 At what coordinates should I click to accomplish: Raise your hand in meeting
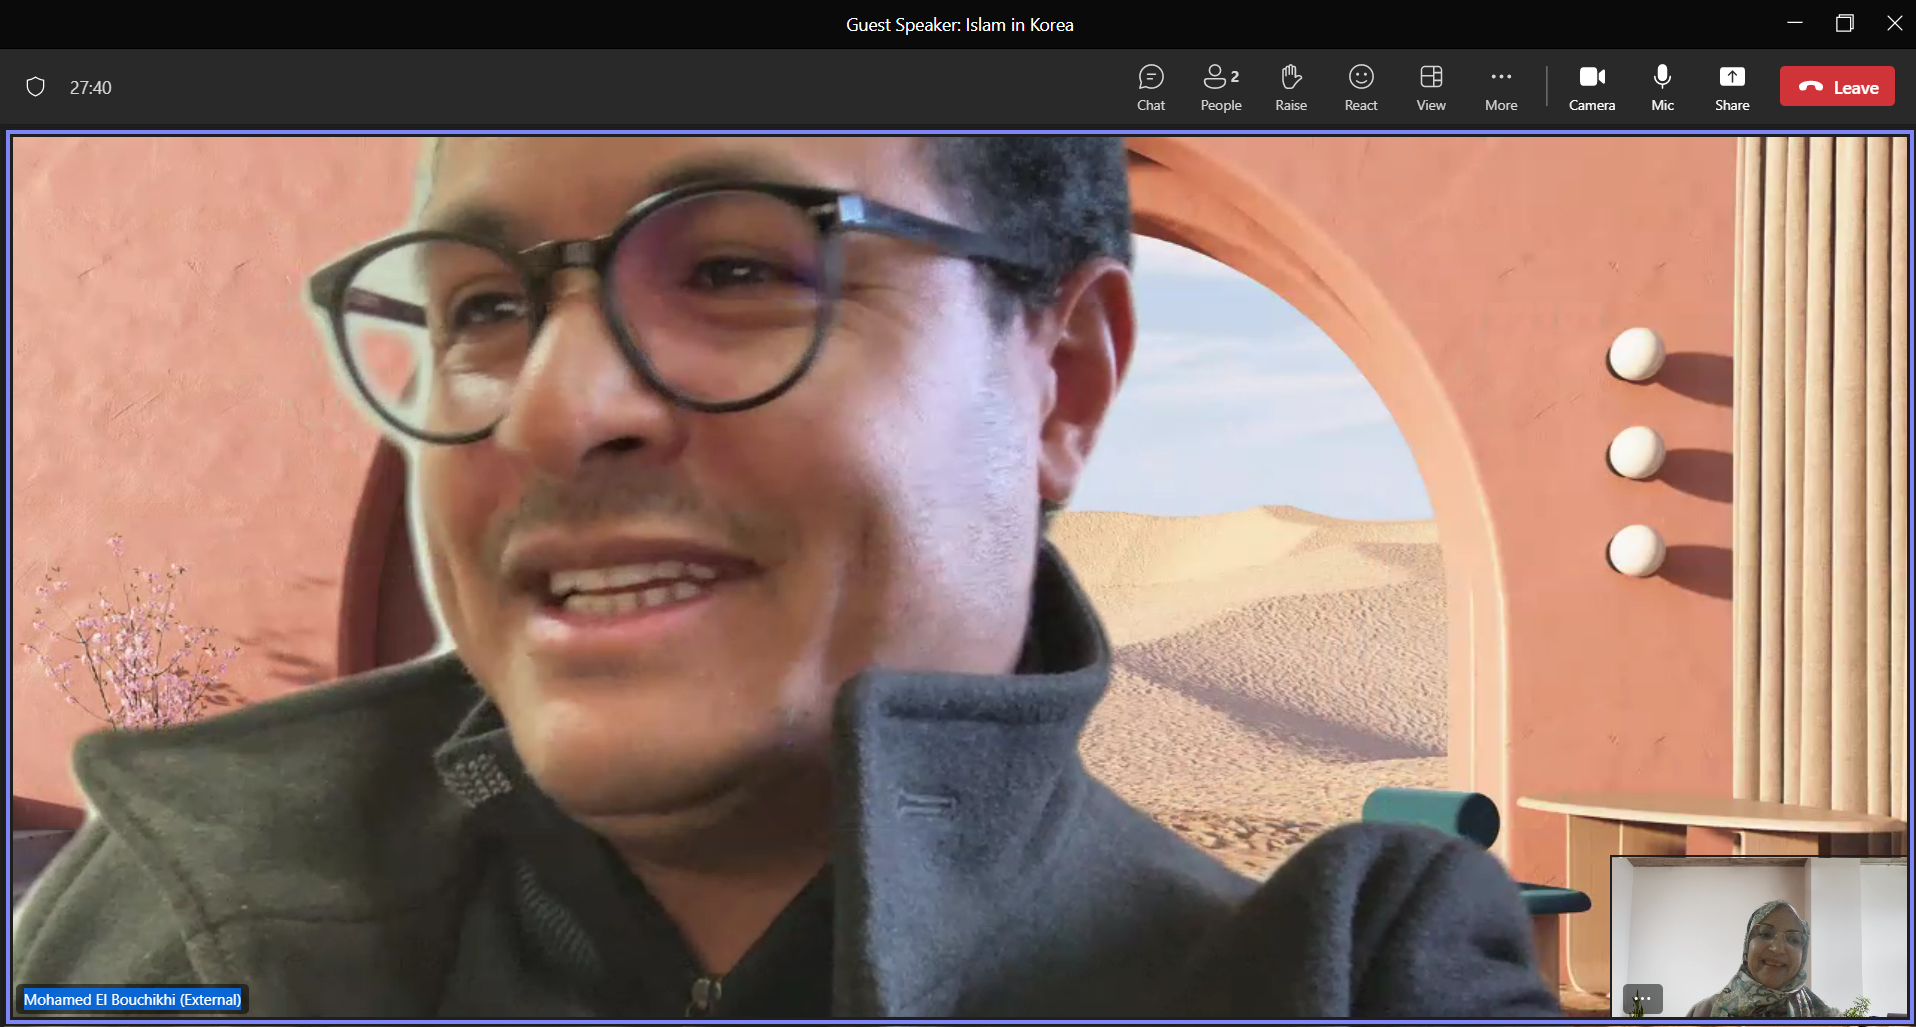1291,88
